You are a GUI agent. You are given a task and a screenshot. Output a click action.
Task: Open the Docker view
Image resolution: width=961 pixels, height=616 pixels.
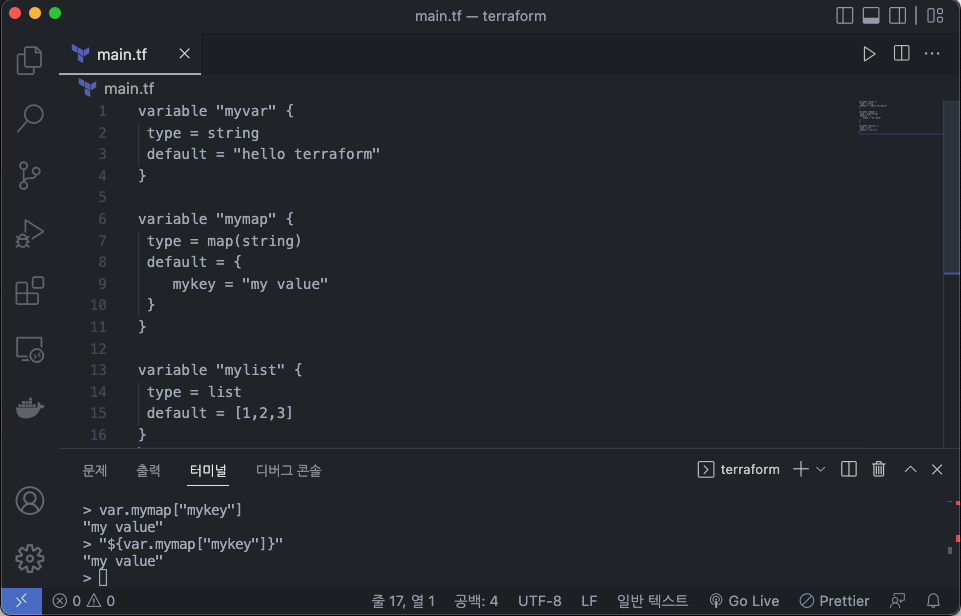[x=29, y=407]
